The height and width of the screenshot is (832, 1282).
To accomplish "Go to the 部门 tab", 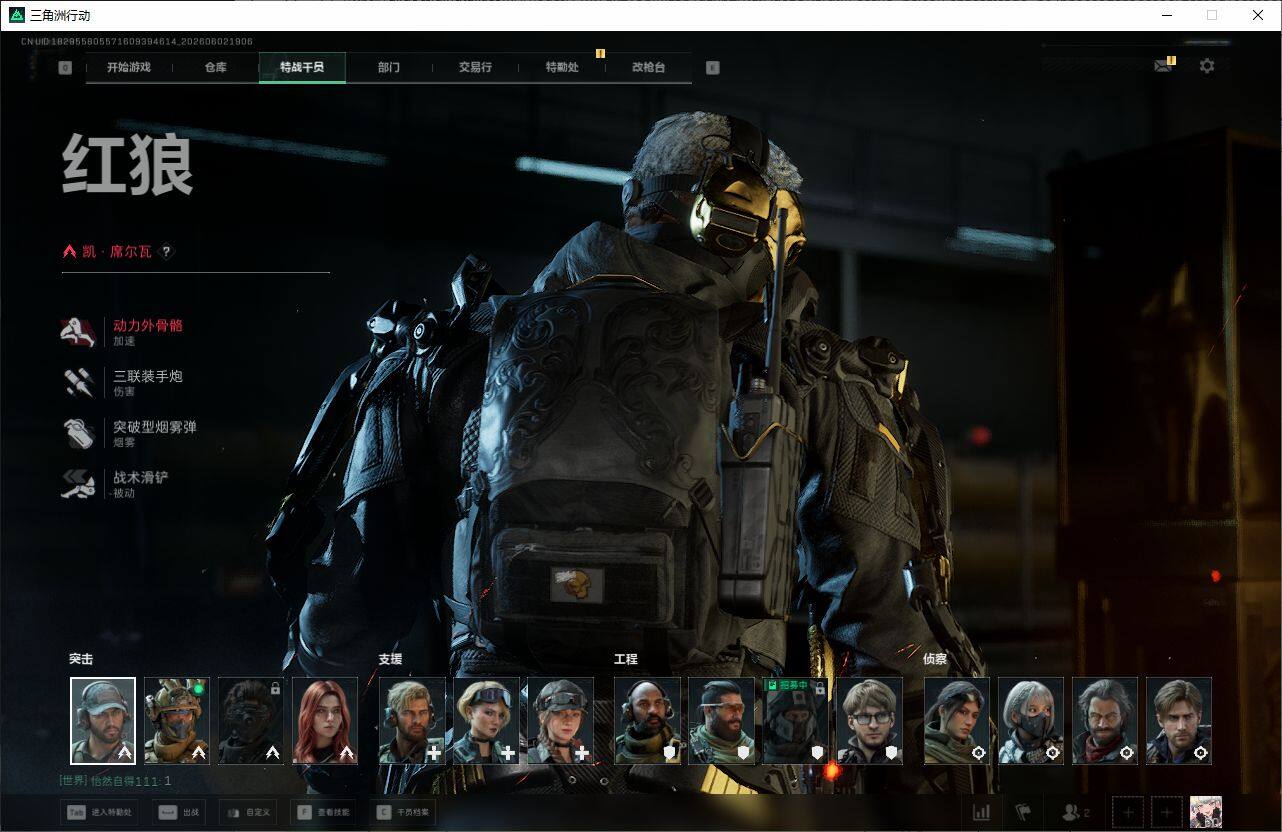I will coord(389,68).
